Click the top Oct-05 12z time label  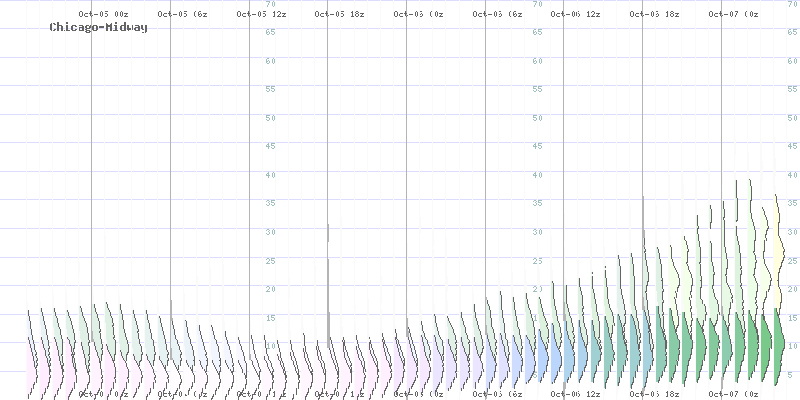coord(262,15)
